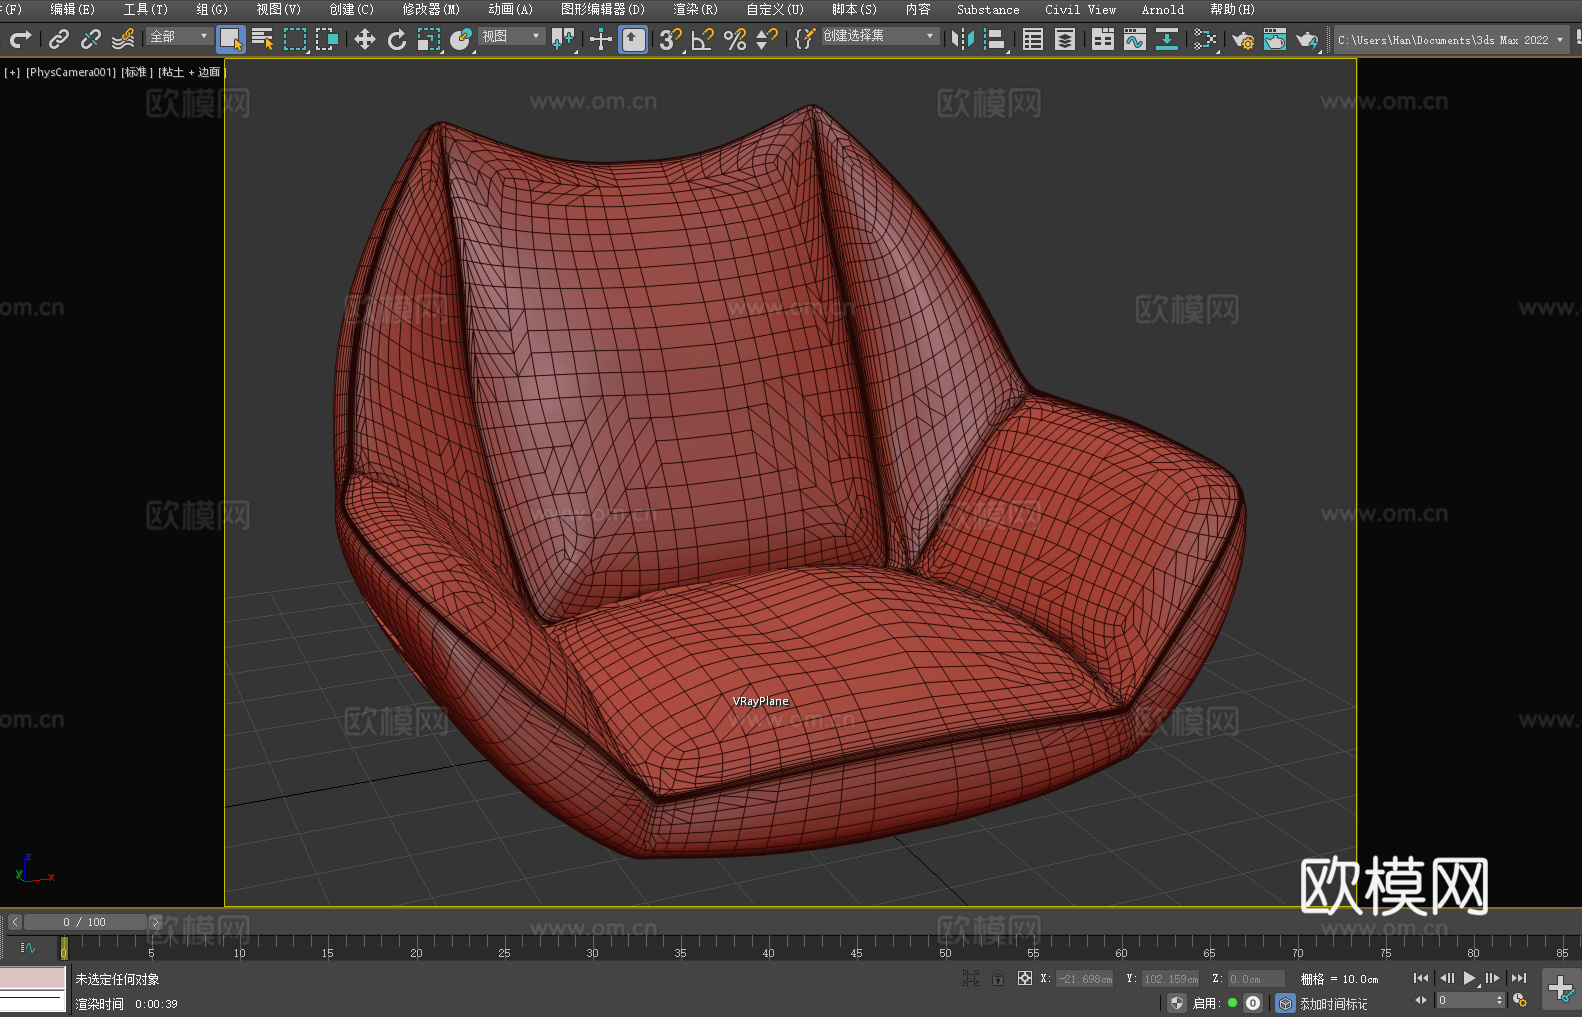Open Render Setup teapot-gear icon
Screen dimensions: 1582x1017
(x=1243, y=39)
